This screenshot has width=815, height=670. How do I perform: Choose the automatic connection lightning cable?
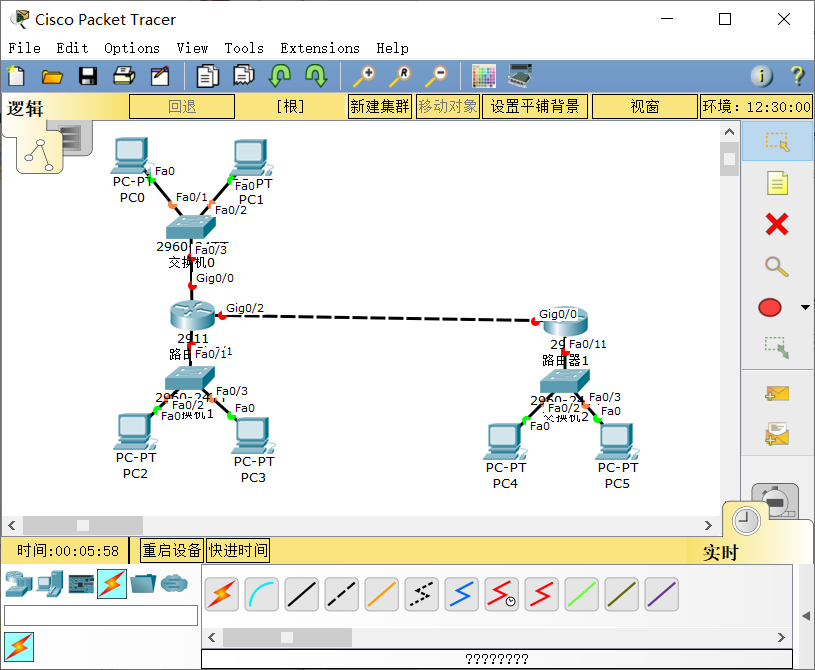click(x=221, y=594)
